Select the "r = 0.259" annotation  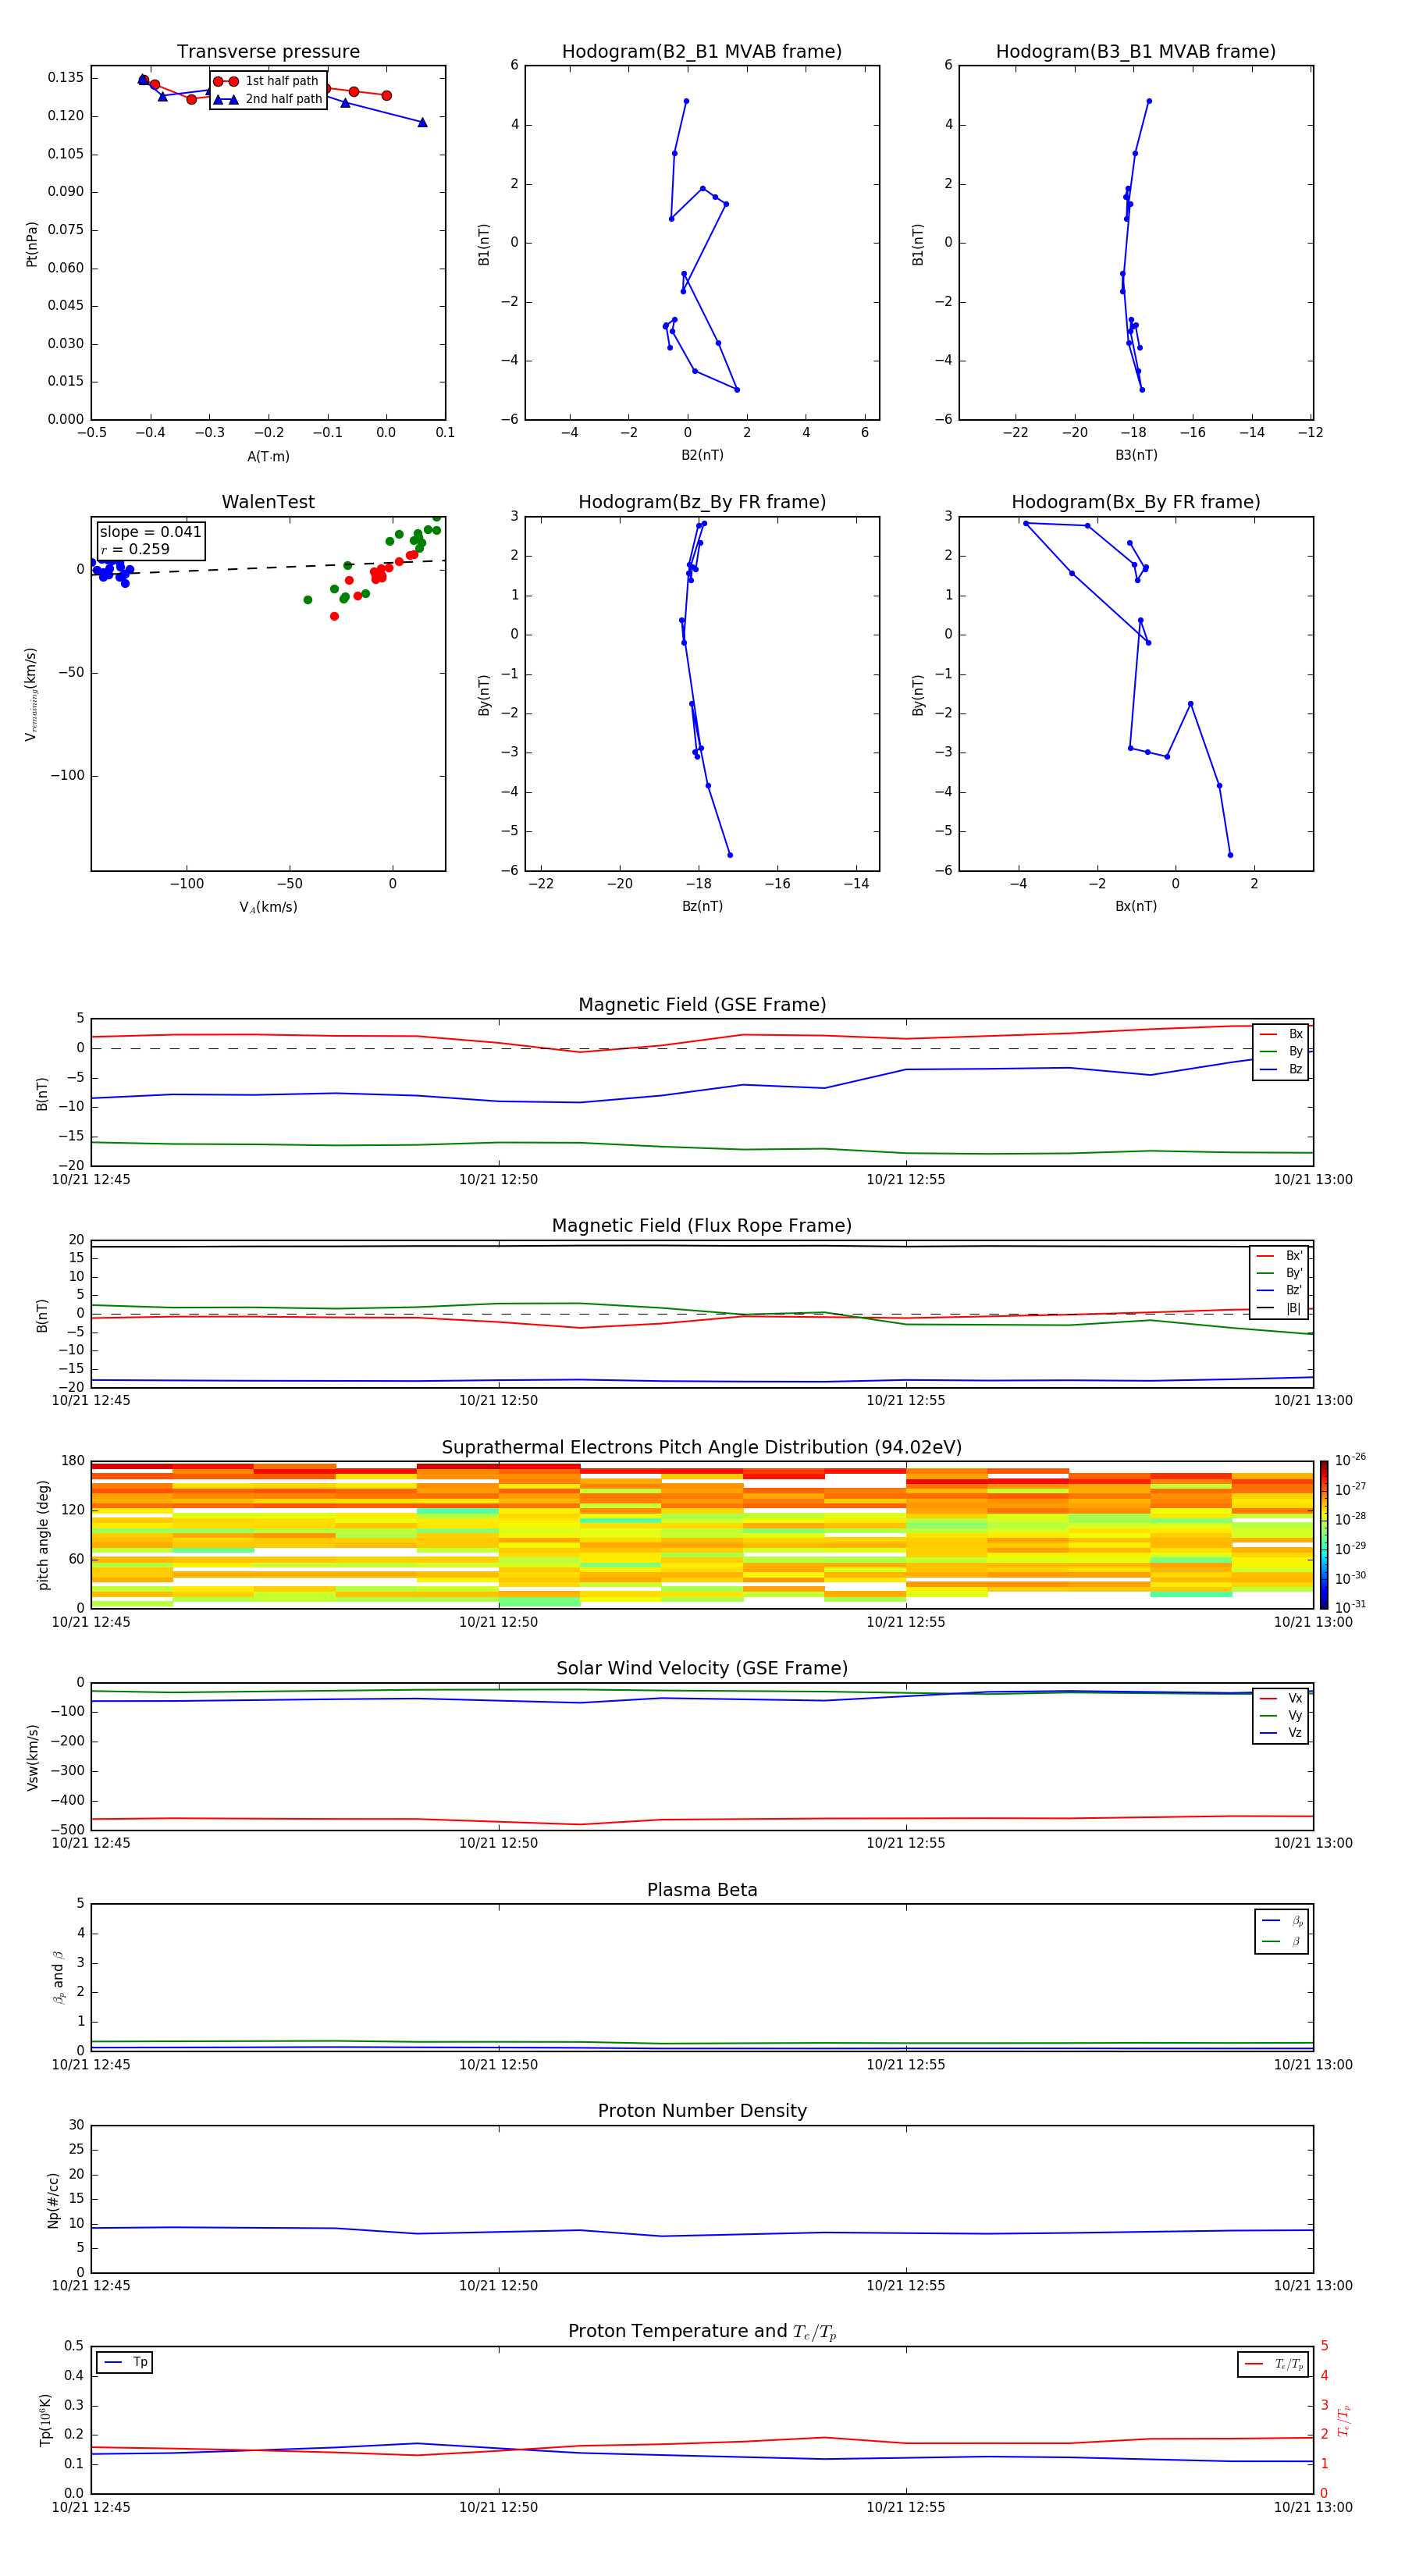135,549
